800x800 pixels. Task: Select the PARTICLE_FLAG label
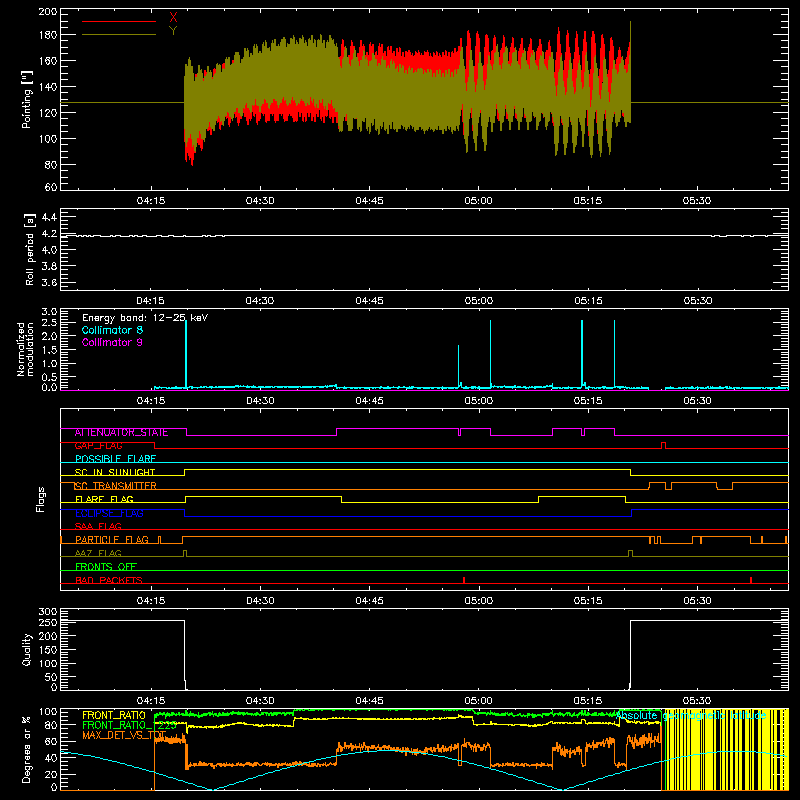point(112,540)
